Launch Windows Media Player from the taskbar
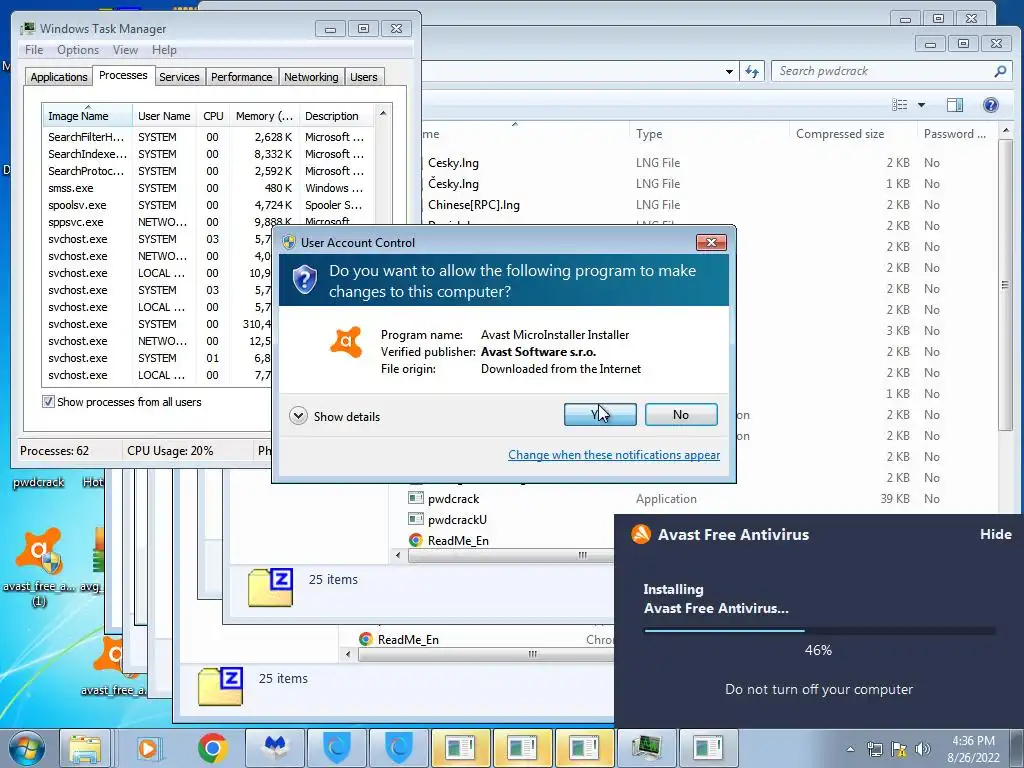This screenshot has height=768, width=1024. (x=148, y=748)
